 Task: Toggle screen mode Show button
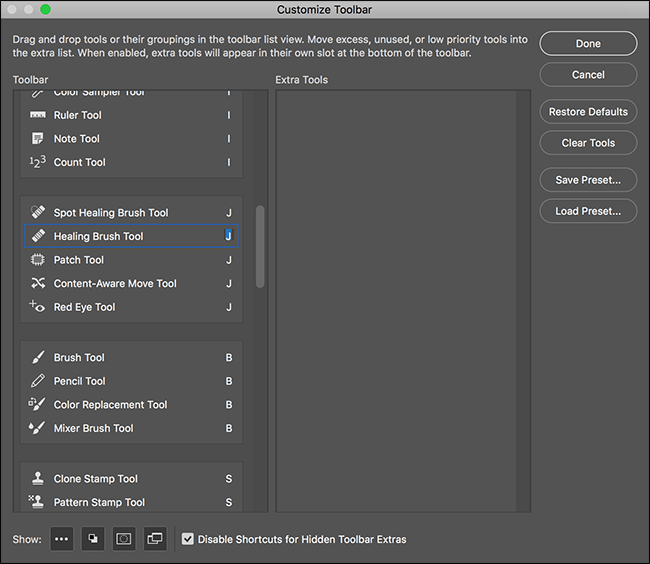pos(155,539)
